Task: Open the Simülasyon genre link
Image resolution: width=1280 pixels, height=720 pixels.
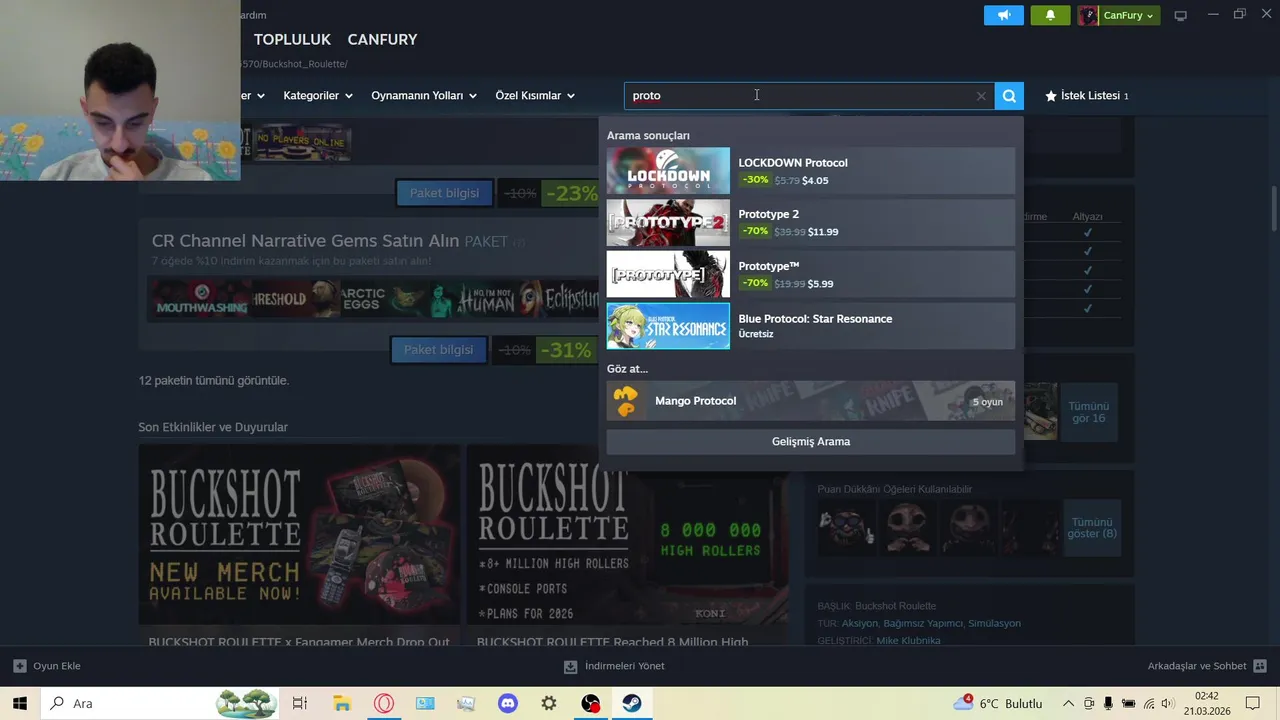Action: [994, 624]
